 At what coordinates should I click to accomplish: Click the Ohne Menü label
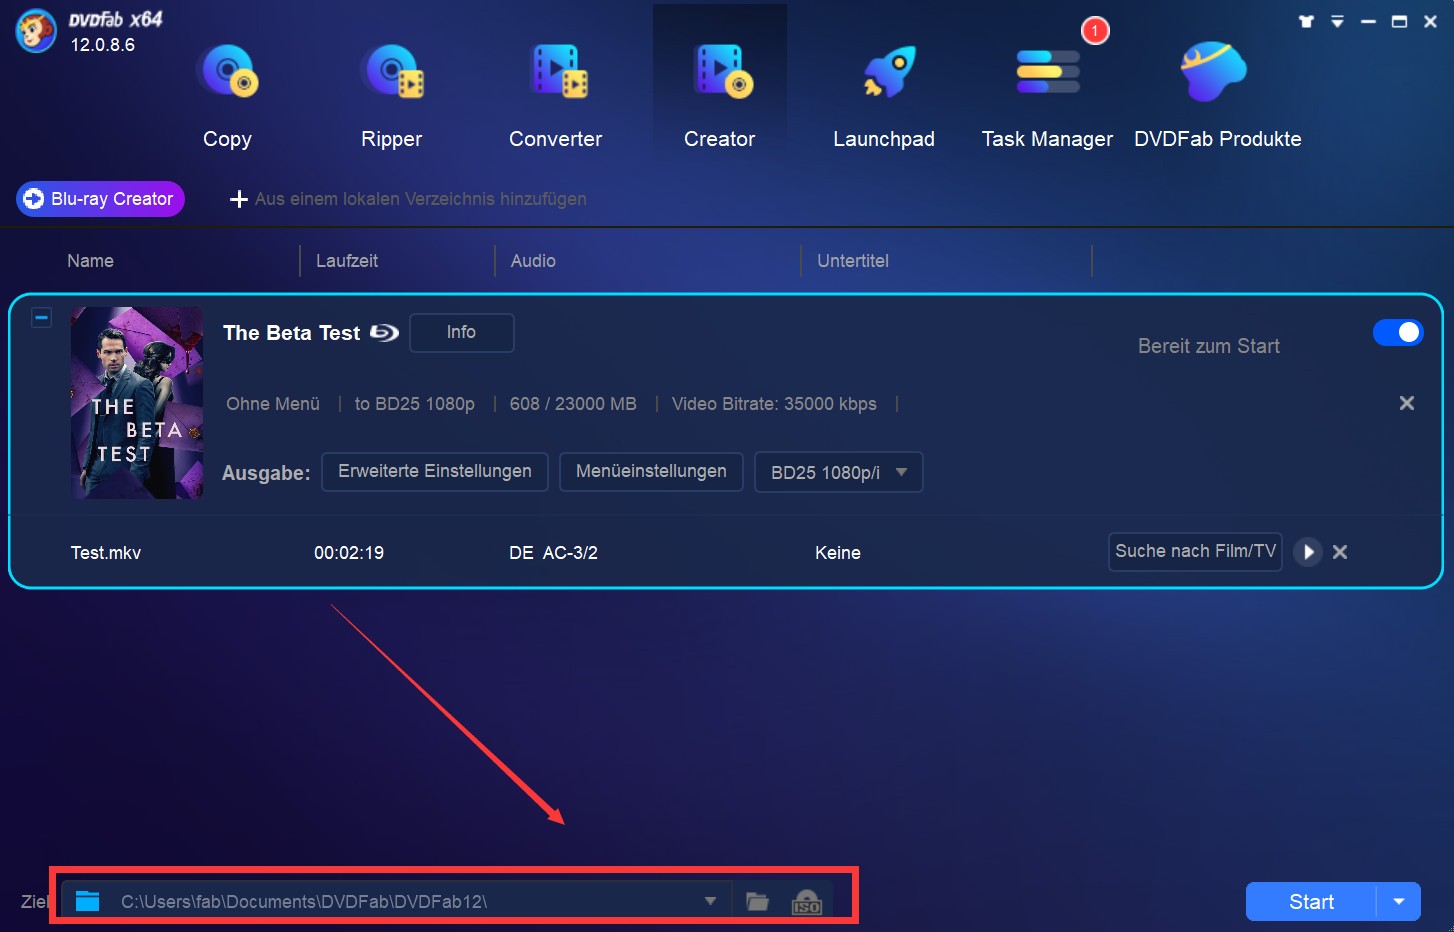tap(273, 404)
